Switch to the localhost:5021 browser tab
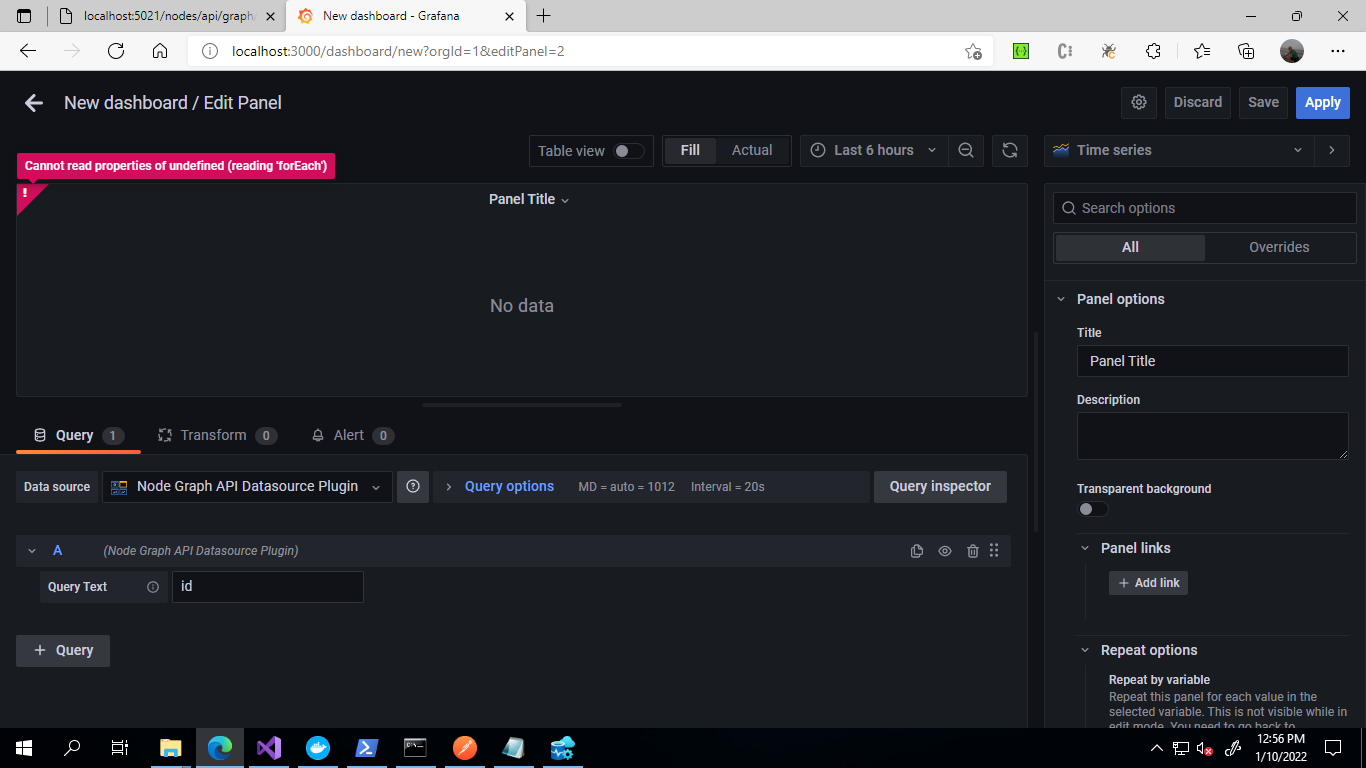This screenshot has width=1366, height=768. pyautogui.click(x=166, y=16)
